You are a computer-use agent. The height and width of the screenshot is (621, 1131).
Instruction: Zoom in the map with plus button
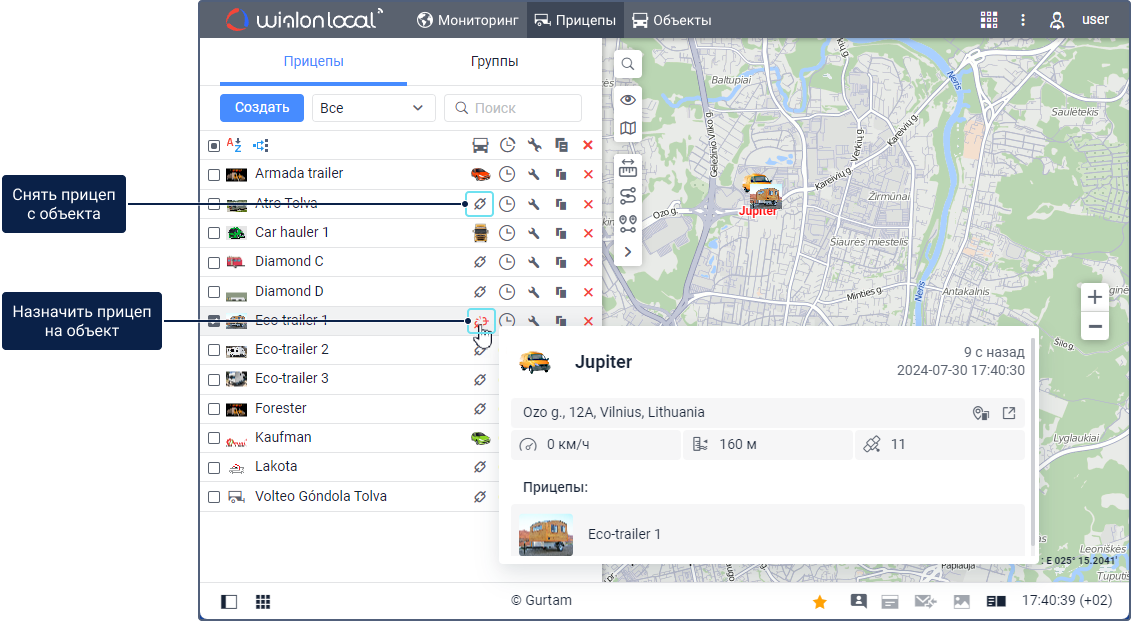[1095, 297]
